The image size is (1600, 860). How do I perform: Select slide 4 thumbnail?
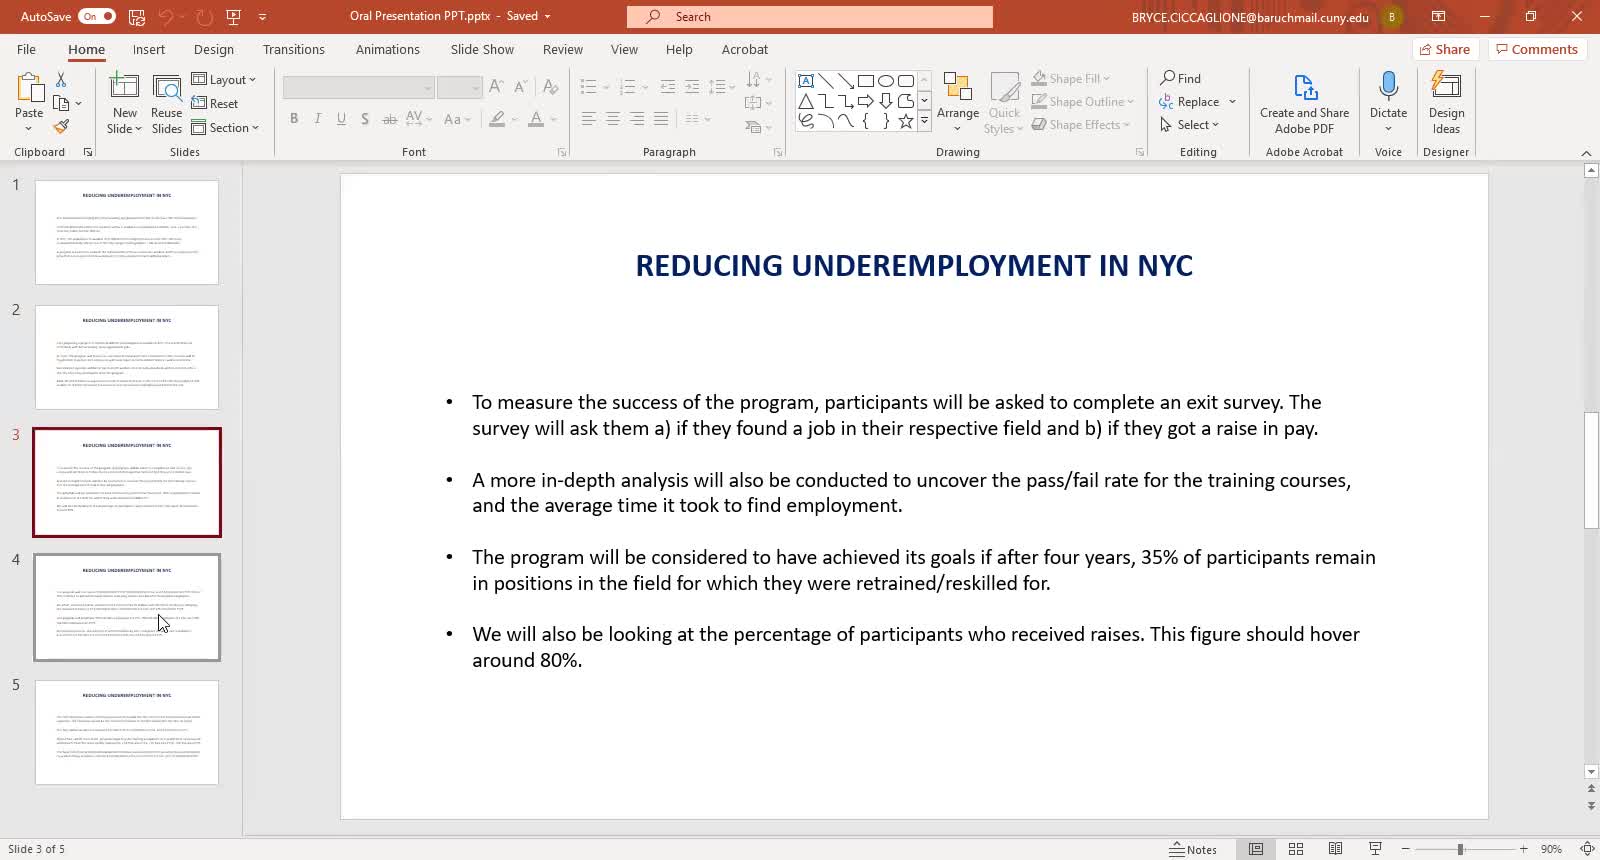click(127, 607)
